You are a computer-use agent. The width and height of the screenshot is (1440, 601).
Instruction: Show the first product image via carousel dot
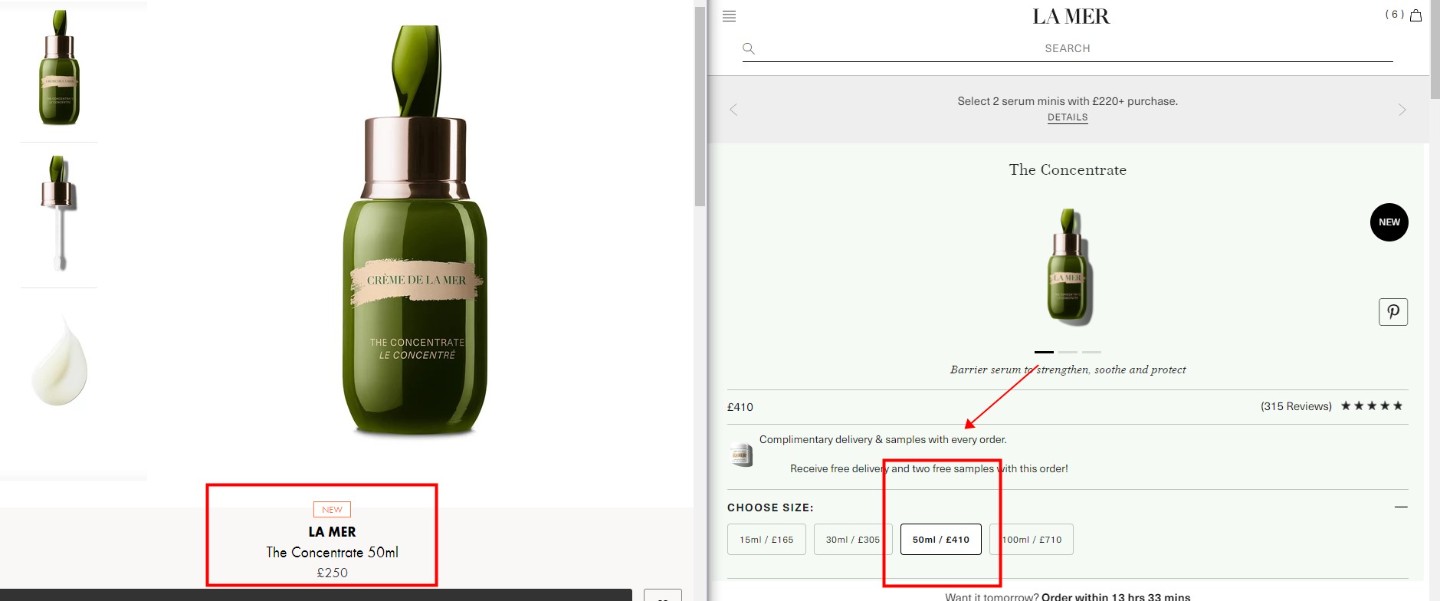click(x=1044, y=352)
